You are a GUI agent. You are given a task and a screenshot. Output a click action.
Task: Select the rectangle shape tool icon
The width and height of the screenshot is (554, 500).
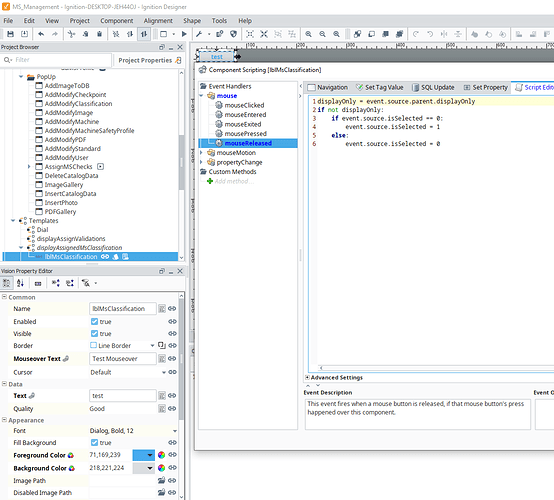point(163,34)
